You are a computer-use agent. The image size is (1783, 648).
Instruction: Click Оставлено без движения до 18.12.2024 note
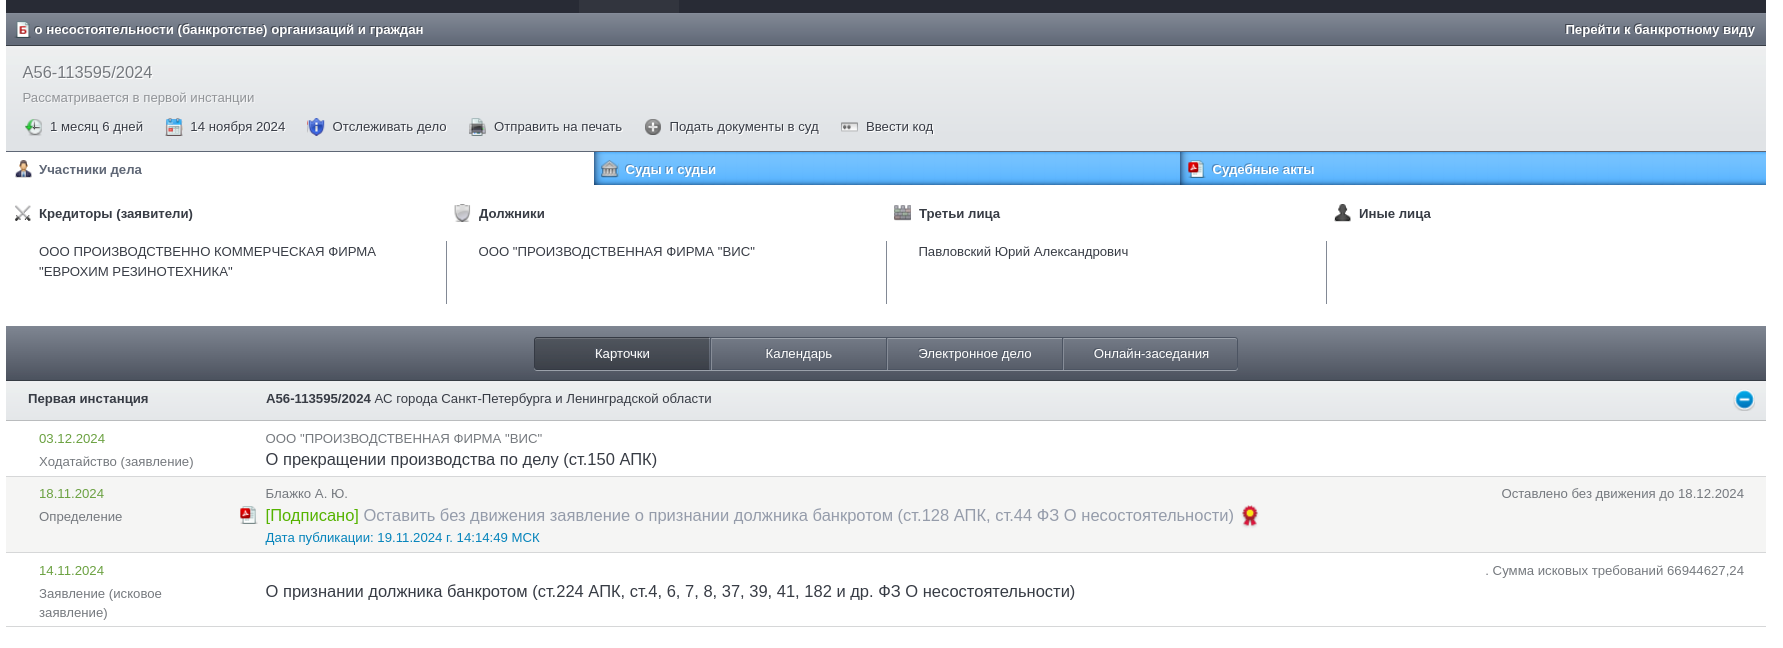tap(1622, 494)
